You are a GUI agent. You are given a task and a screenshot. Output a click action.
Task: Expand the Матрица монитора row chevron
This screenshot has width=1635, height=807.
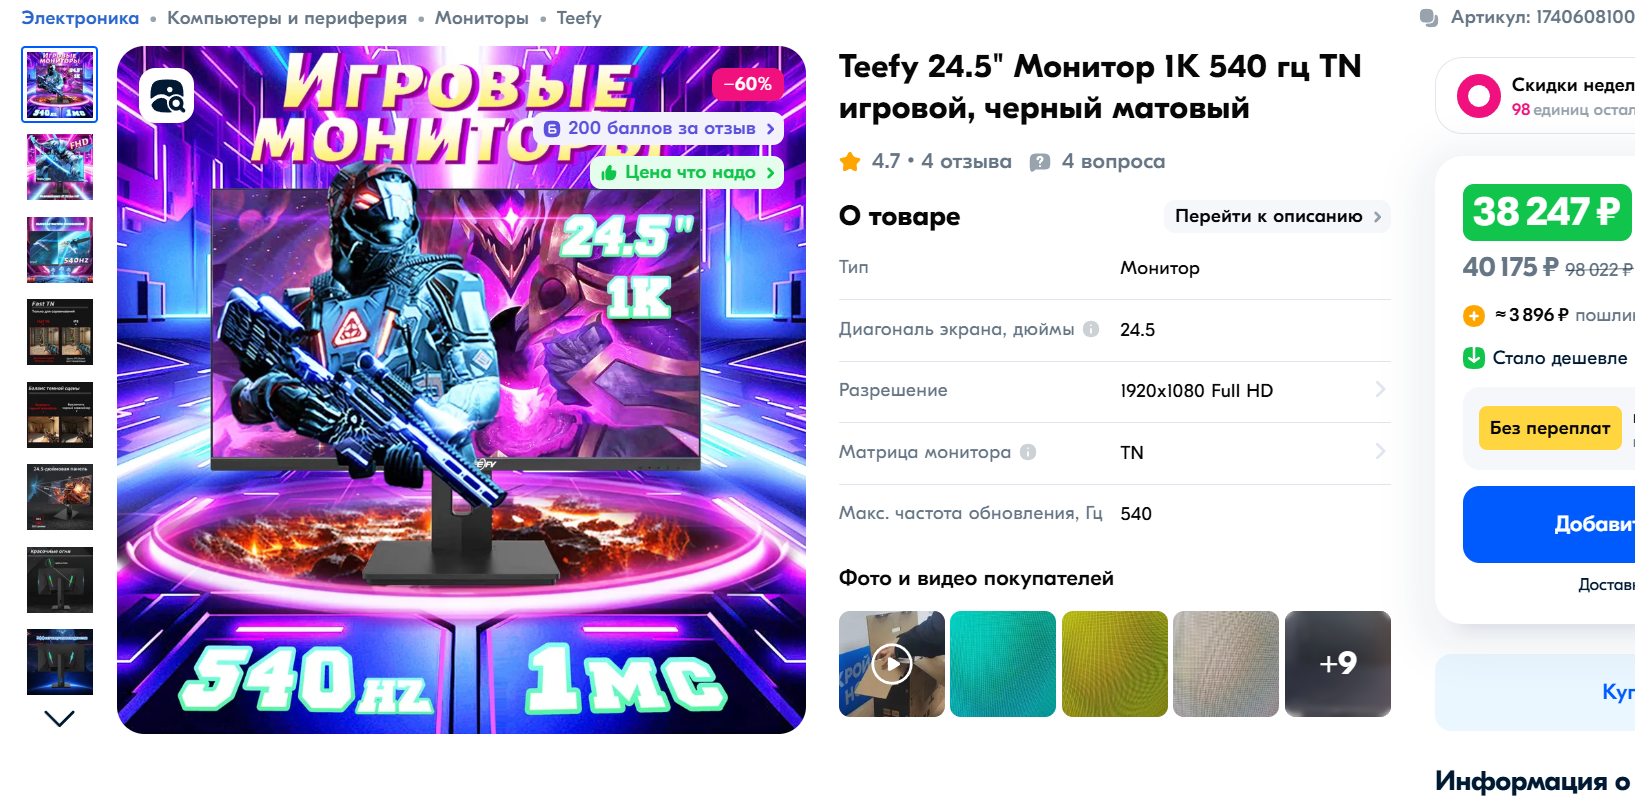1380,452
